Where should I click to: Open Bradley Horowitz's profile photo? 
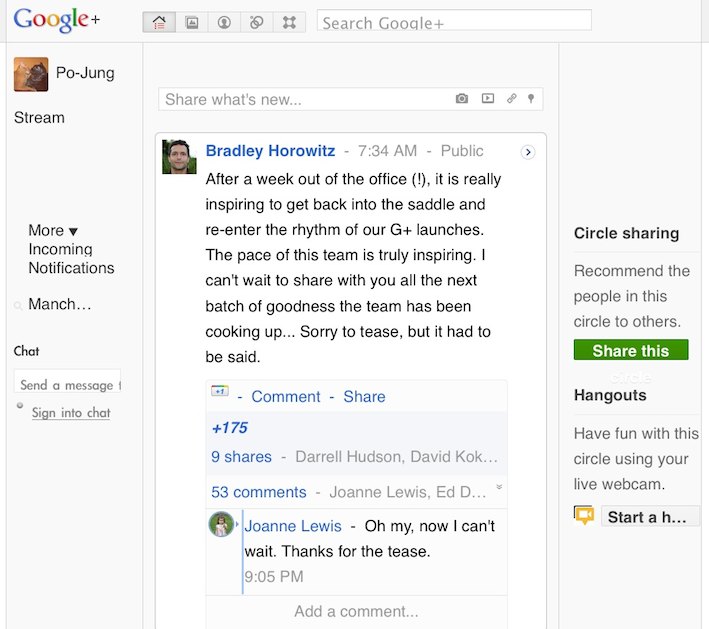[180, 157]
